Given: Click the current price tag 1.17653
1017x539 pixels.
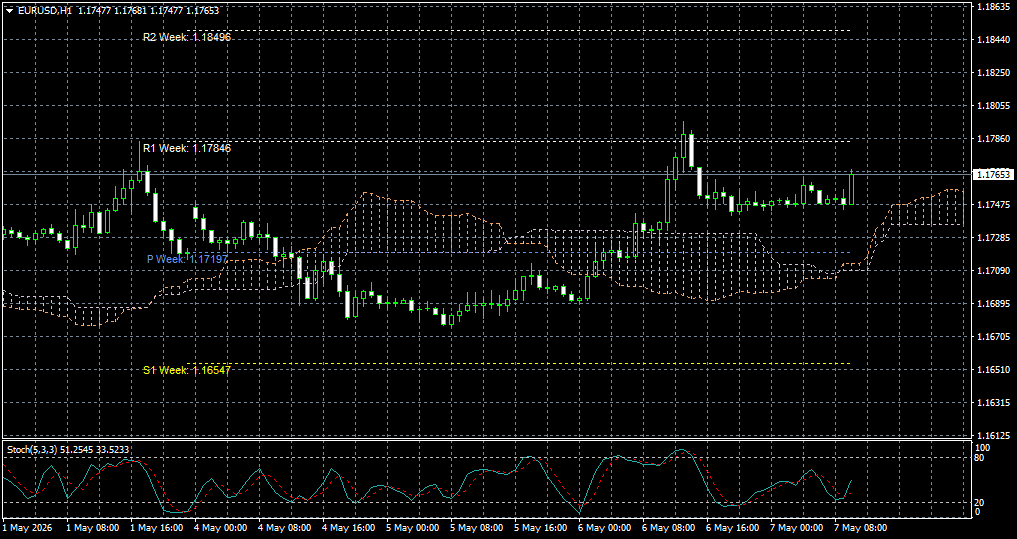Looking at the screenshot, I should click(994, 174).
